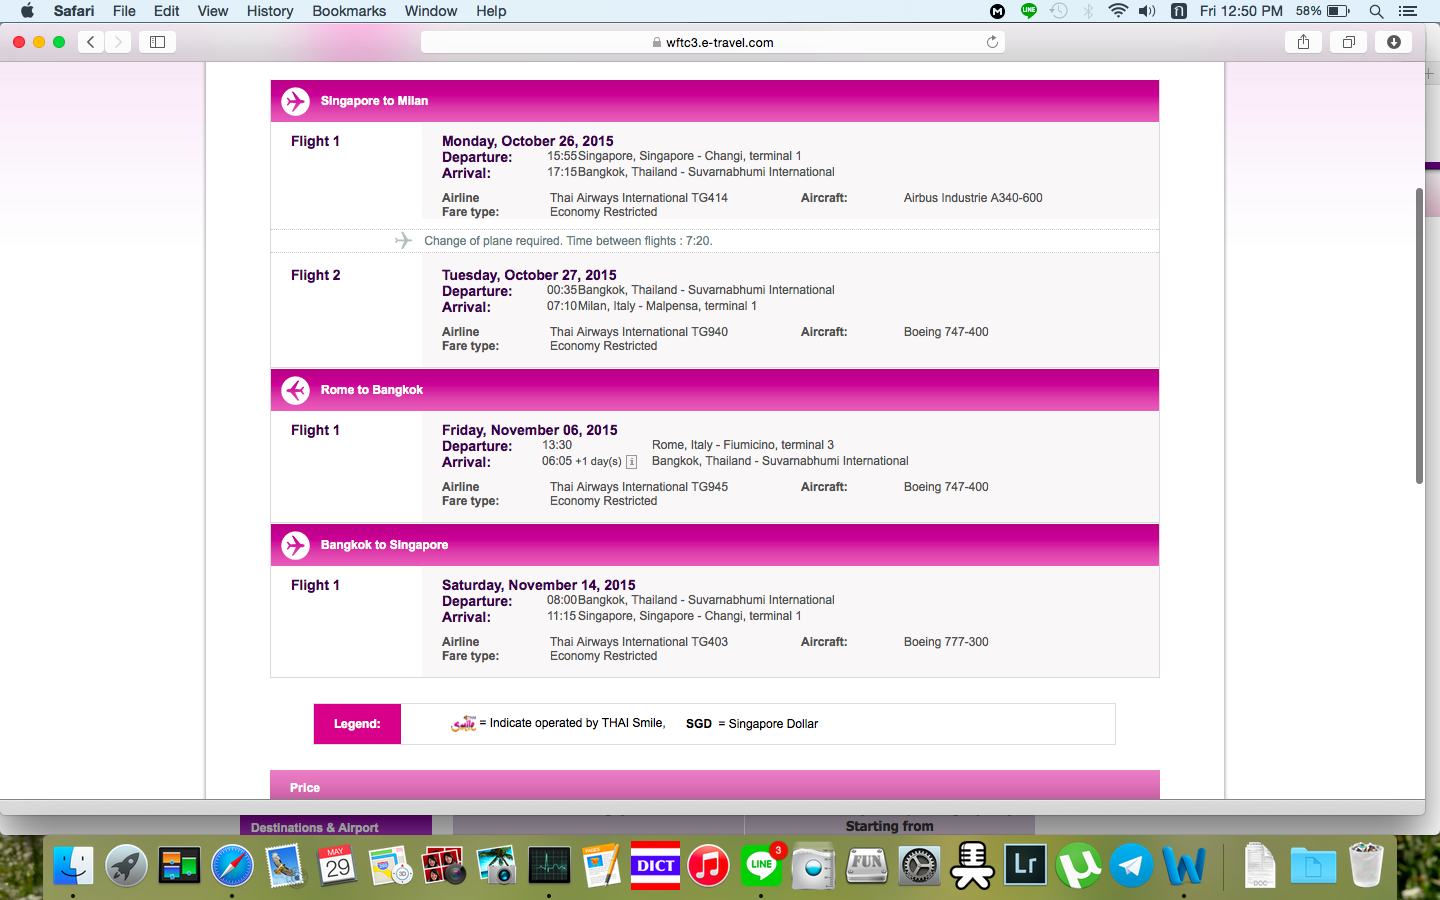Image resolution: width=1440 pixels, height=900 pixels.
Task: Open Notification Center icon
Action: click(x=1407, y=11)
